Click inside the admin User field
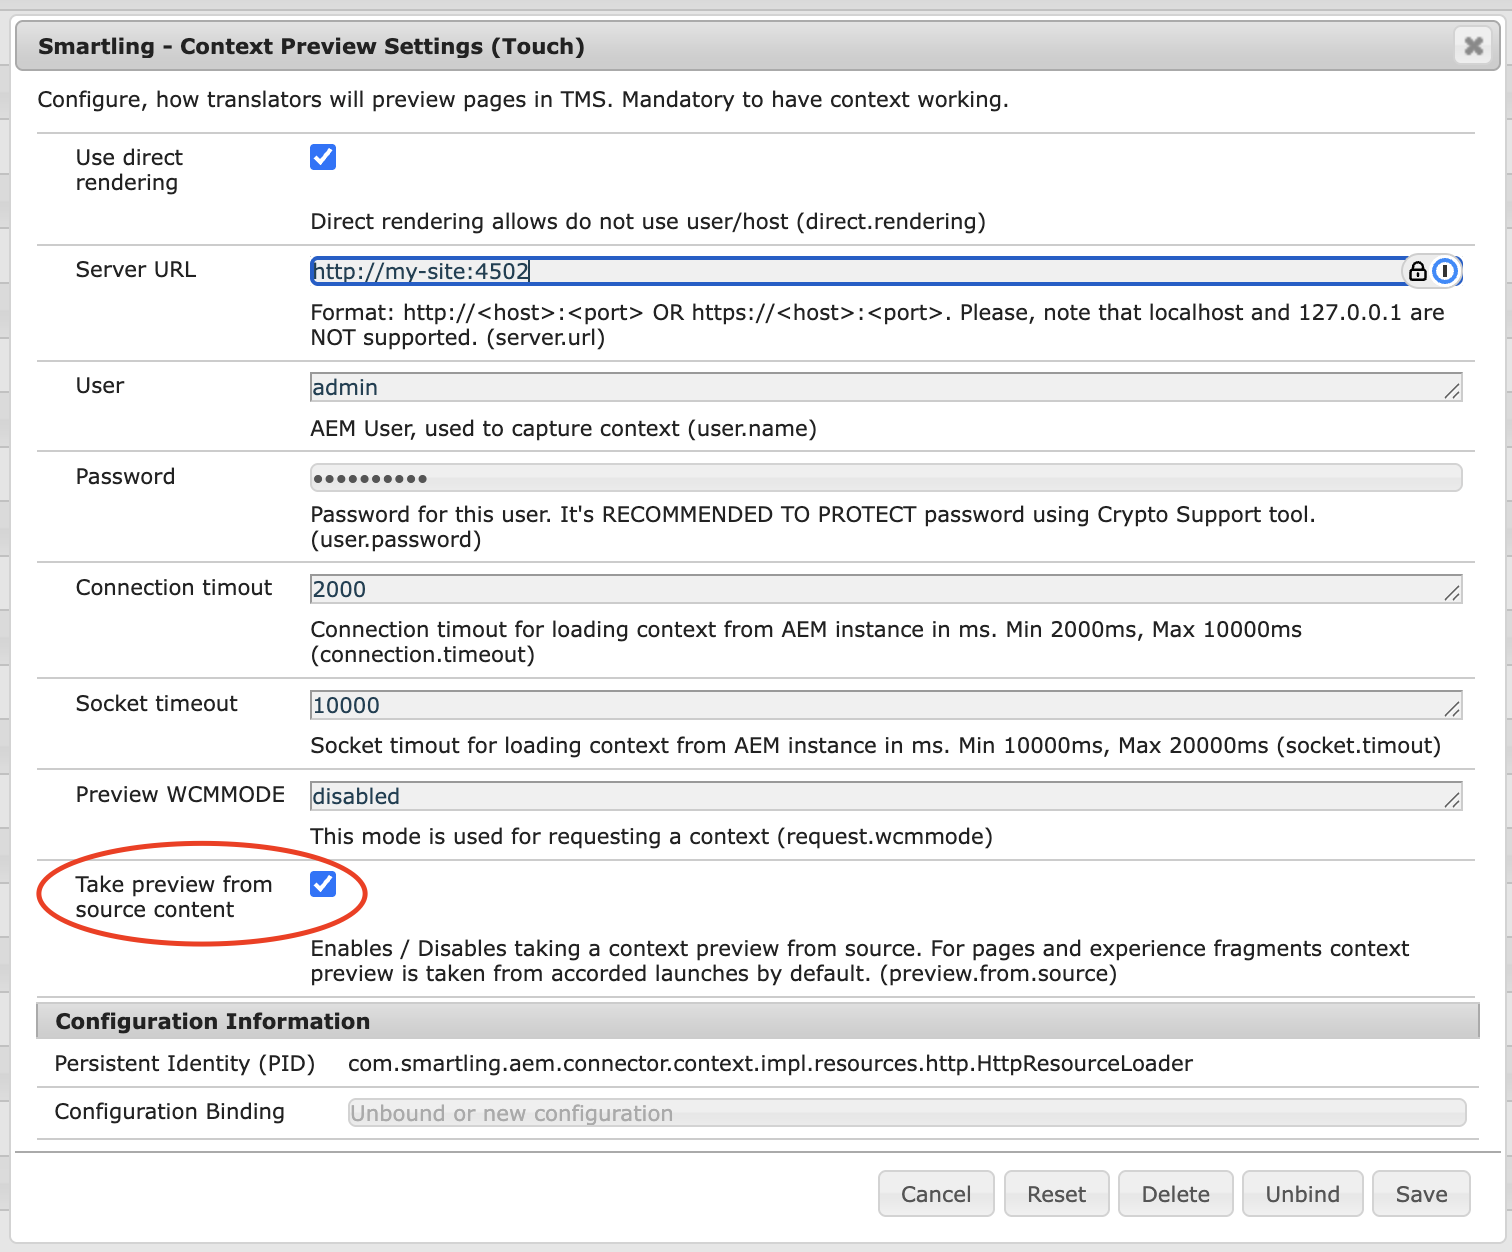This screenshot has height=1252, width=1512. point(800,387)
